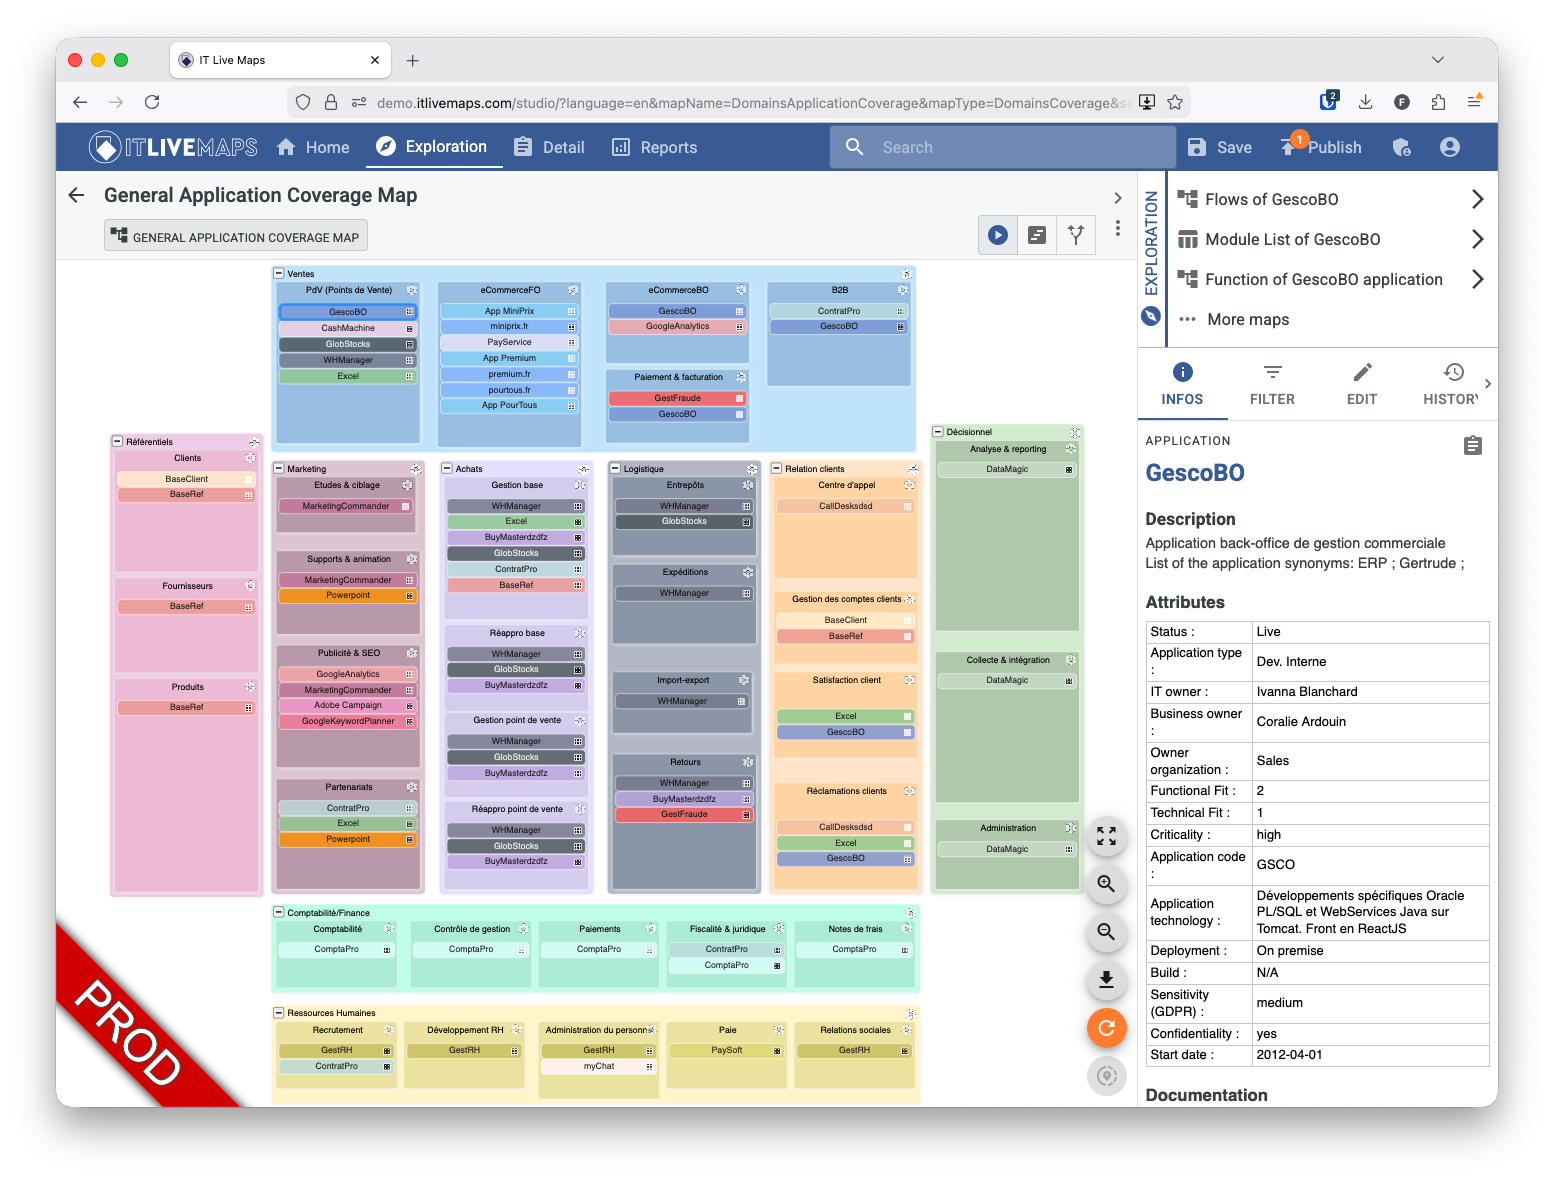Open the three-dot map options menu
This screenshot has width=1554, height=1181.
coord(1118,228)
